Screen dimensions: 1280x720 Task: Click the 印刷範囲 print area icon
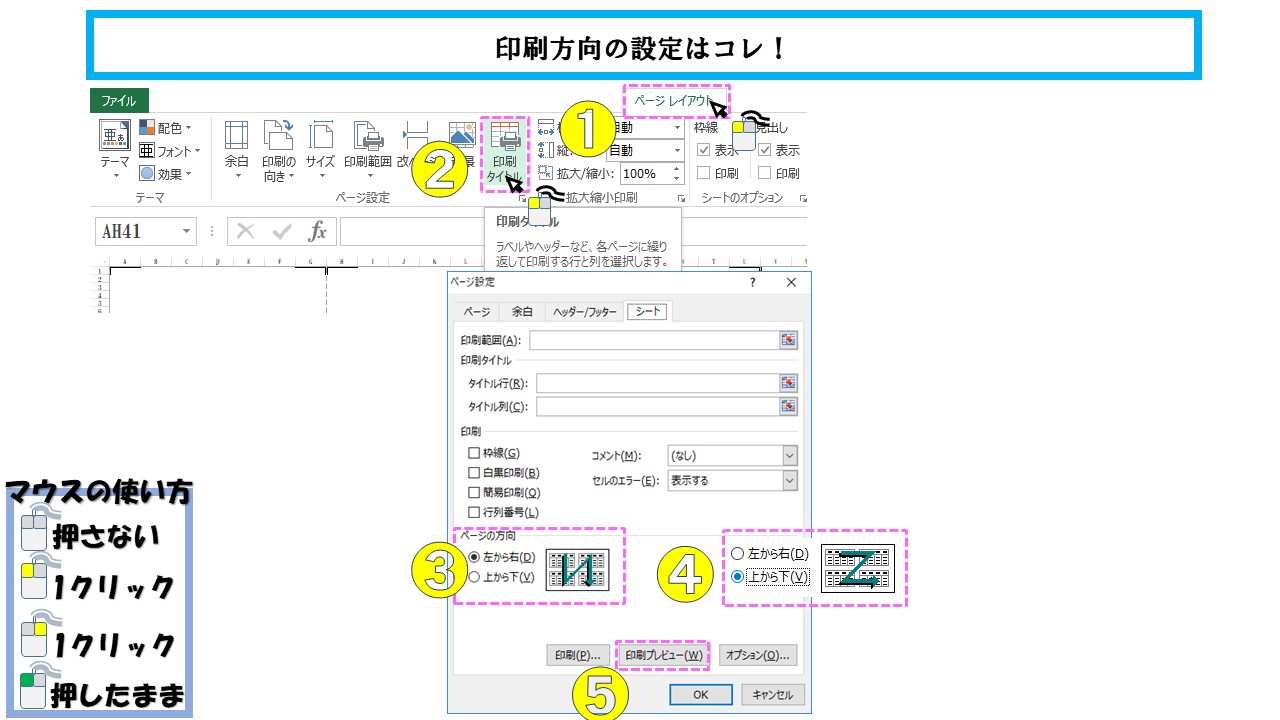tap(367, 136)
